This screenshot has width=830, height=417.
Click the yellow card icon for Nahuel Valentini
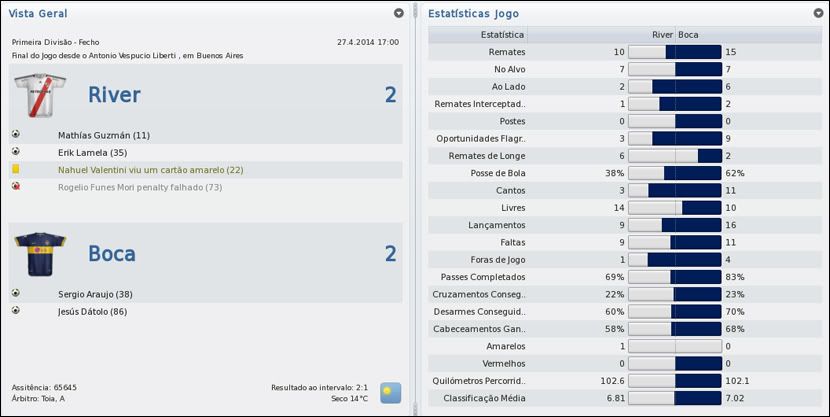tap(16, 170)
